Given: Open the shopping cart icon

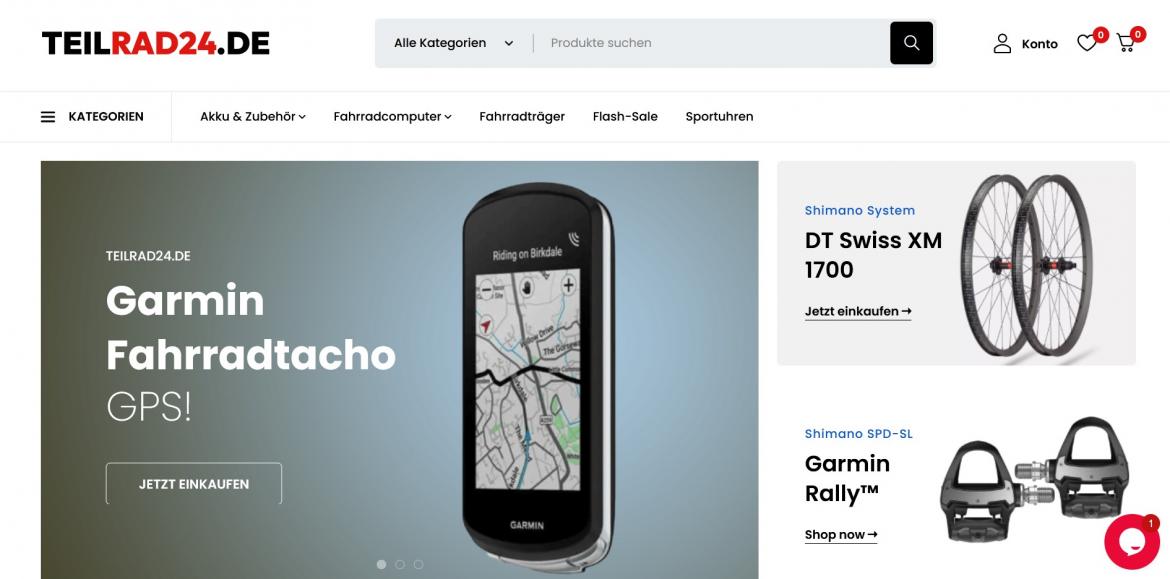Looking at the screenshot, I should click(1125, 43).
